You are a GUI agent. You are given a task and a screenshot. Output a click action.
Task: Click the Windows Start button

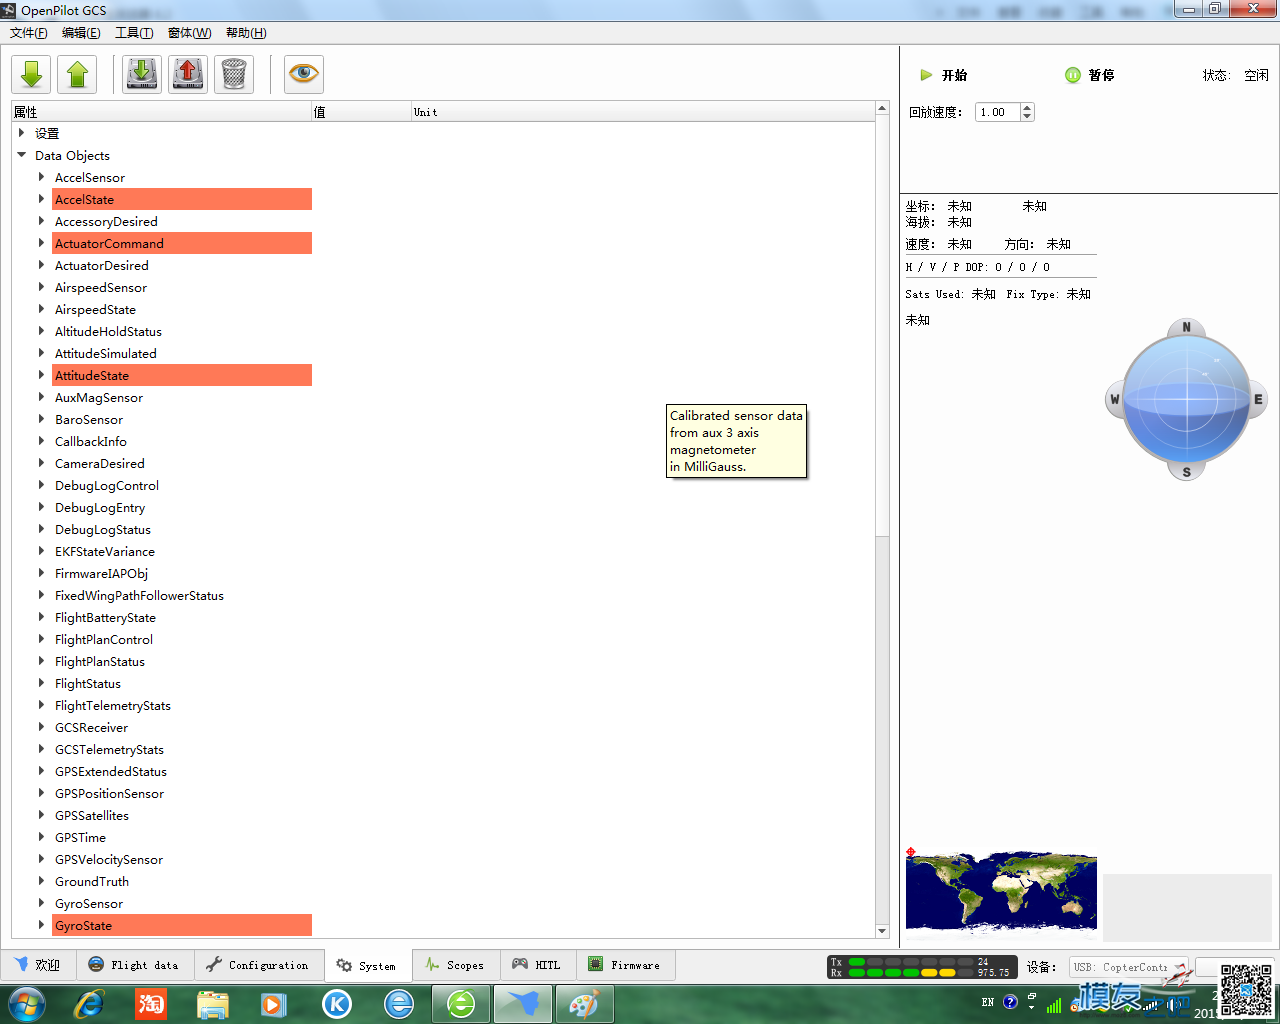click(27, 1003)
